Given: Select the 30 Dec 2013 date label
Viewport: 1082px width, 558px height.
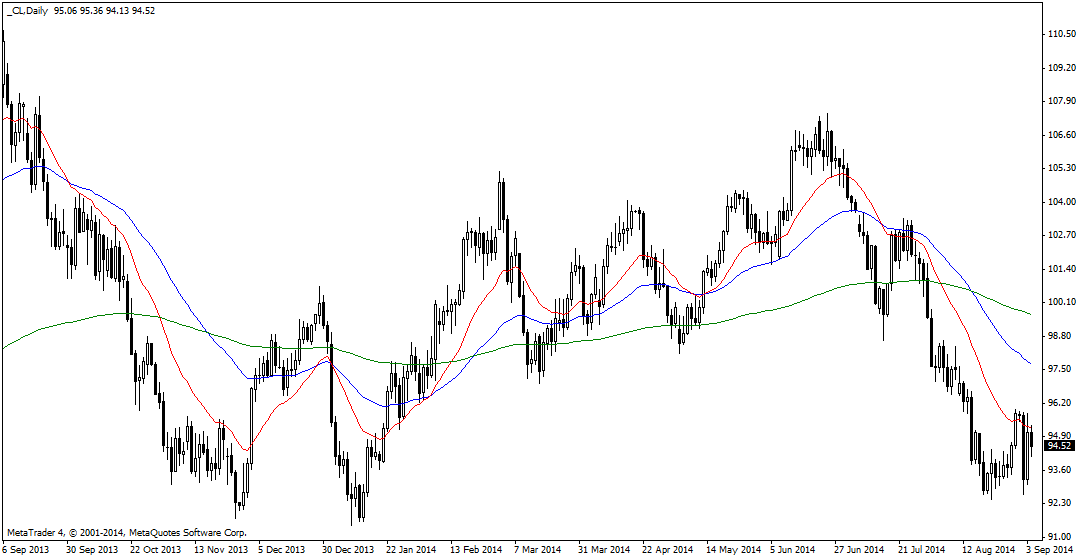Looking at the screenshot, I should [x=347, y=550].
